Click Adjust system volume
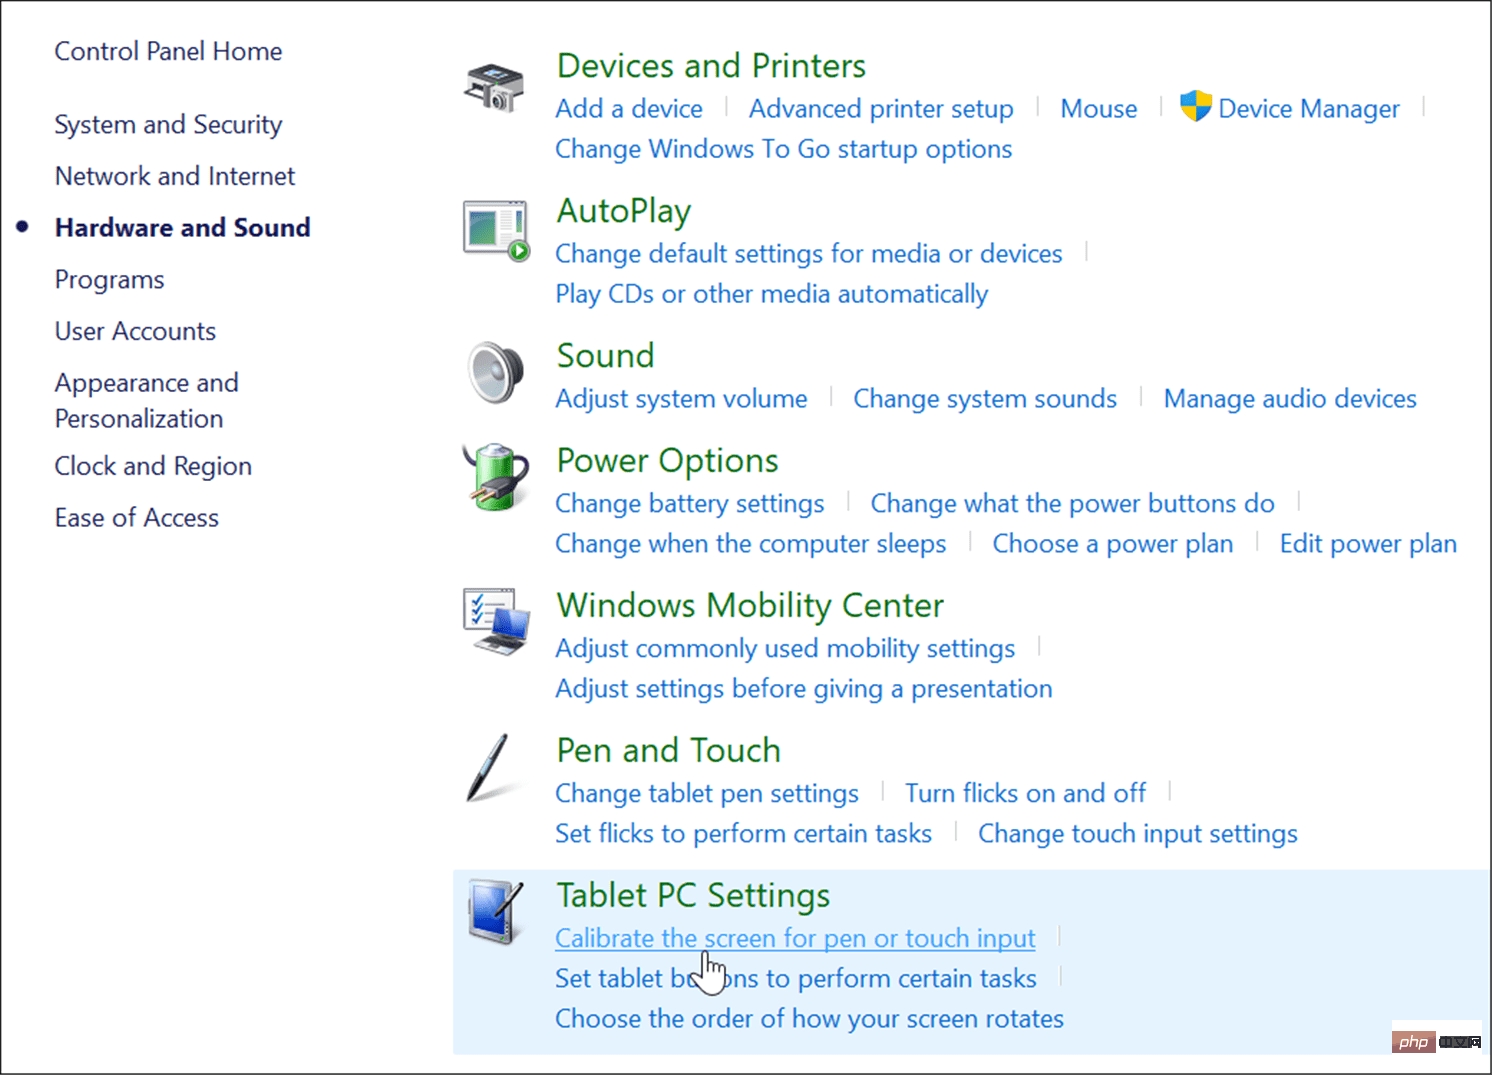The image size is (1492, 1075). [682, 399]
